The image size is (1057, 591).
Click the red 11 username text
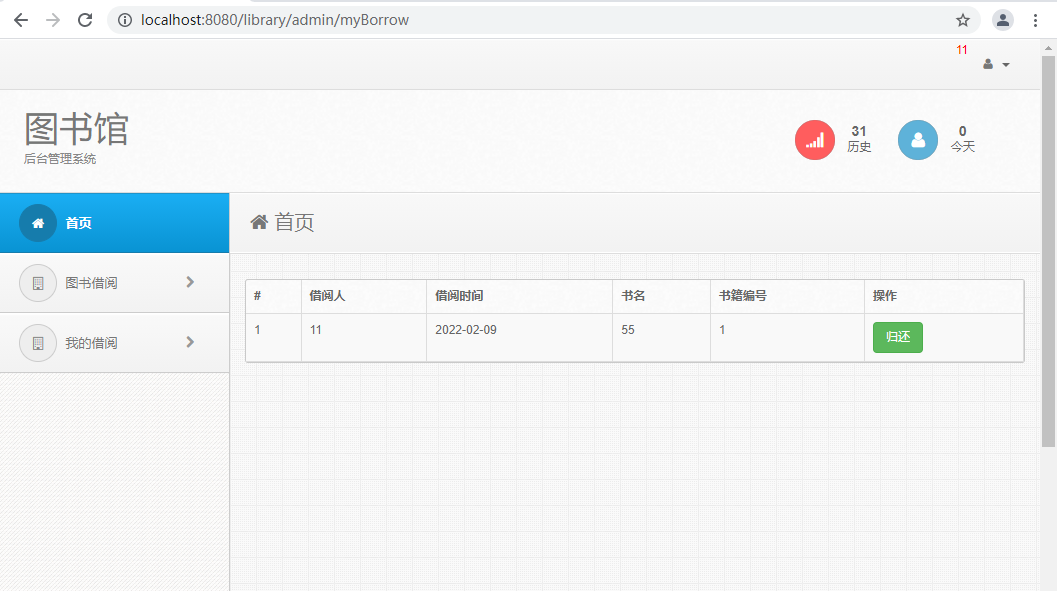pos(961,50)
